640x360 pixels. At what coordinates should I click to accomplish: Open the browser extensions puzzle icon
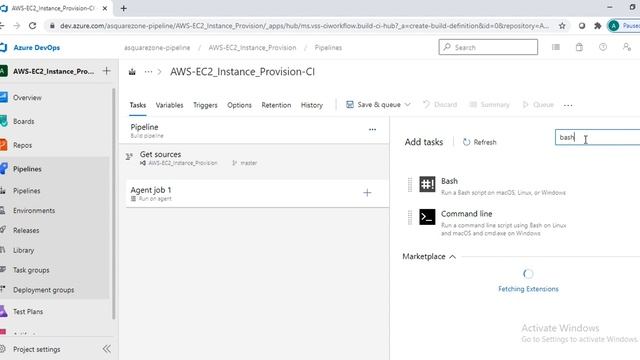click(x=598, y=26)
